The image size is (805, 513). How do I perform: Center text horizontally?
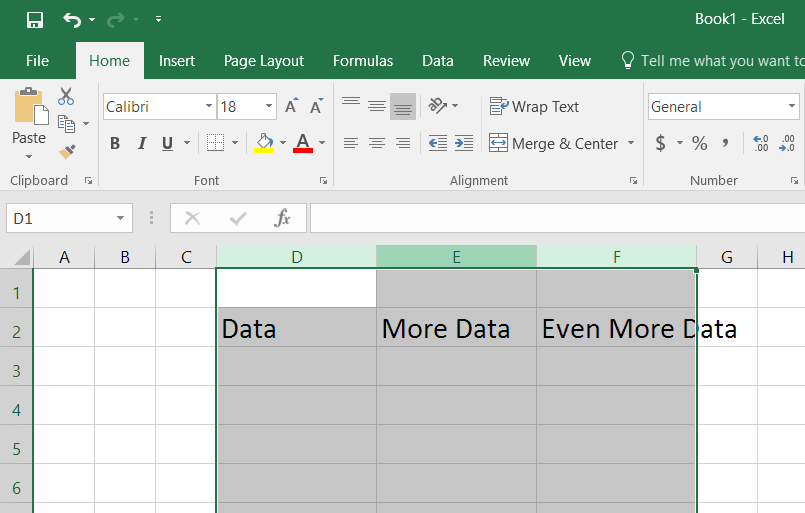(377, 143)
